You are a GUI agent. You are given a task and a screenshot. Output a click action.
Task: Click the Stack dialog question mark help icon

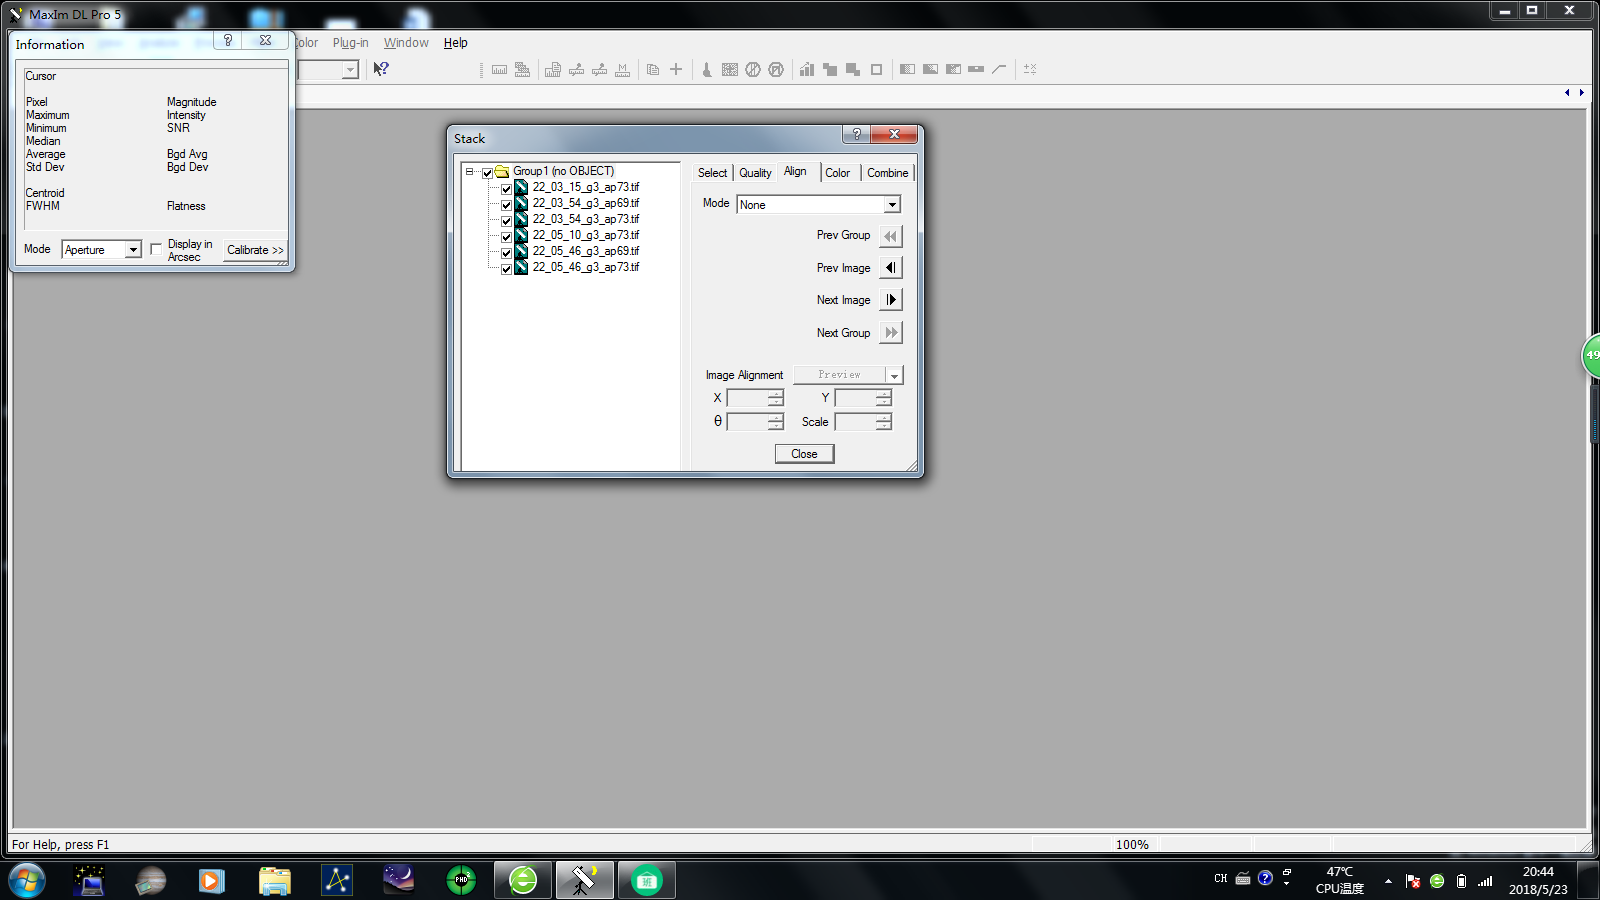pyautogui.click(x=856, y=134)
